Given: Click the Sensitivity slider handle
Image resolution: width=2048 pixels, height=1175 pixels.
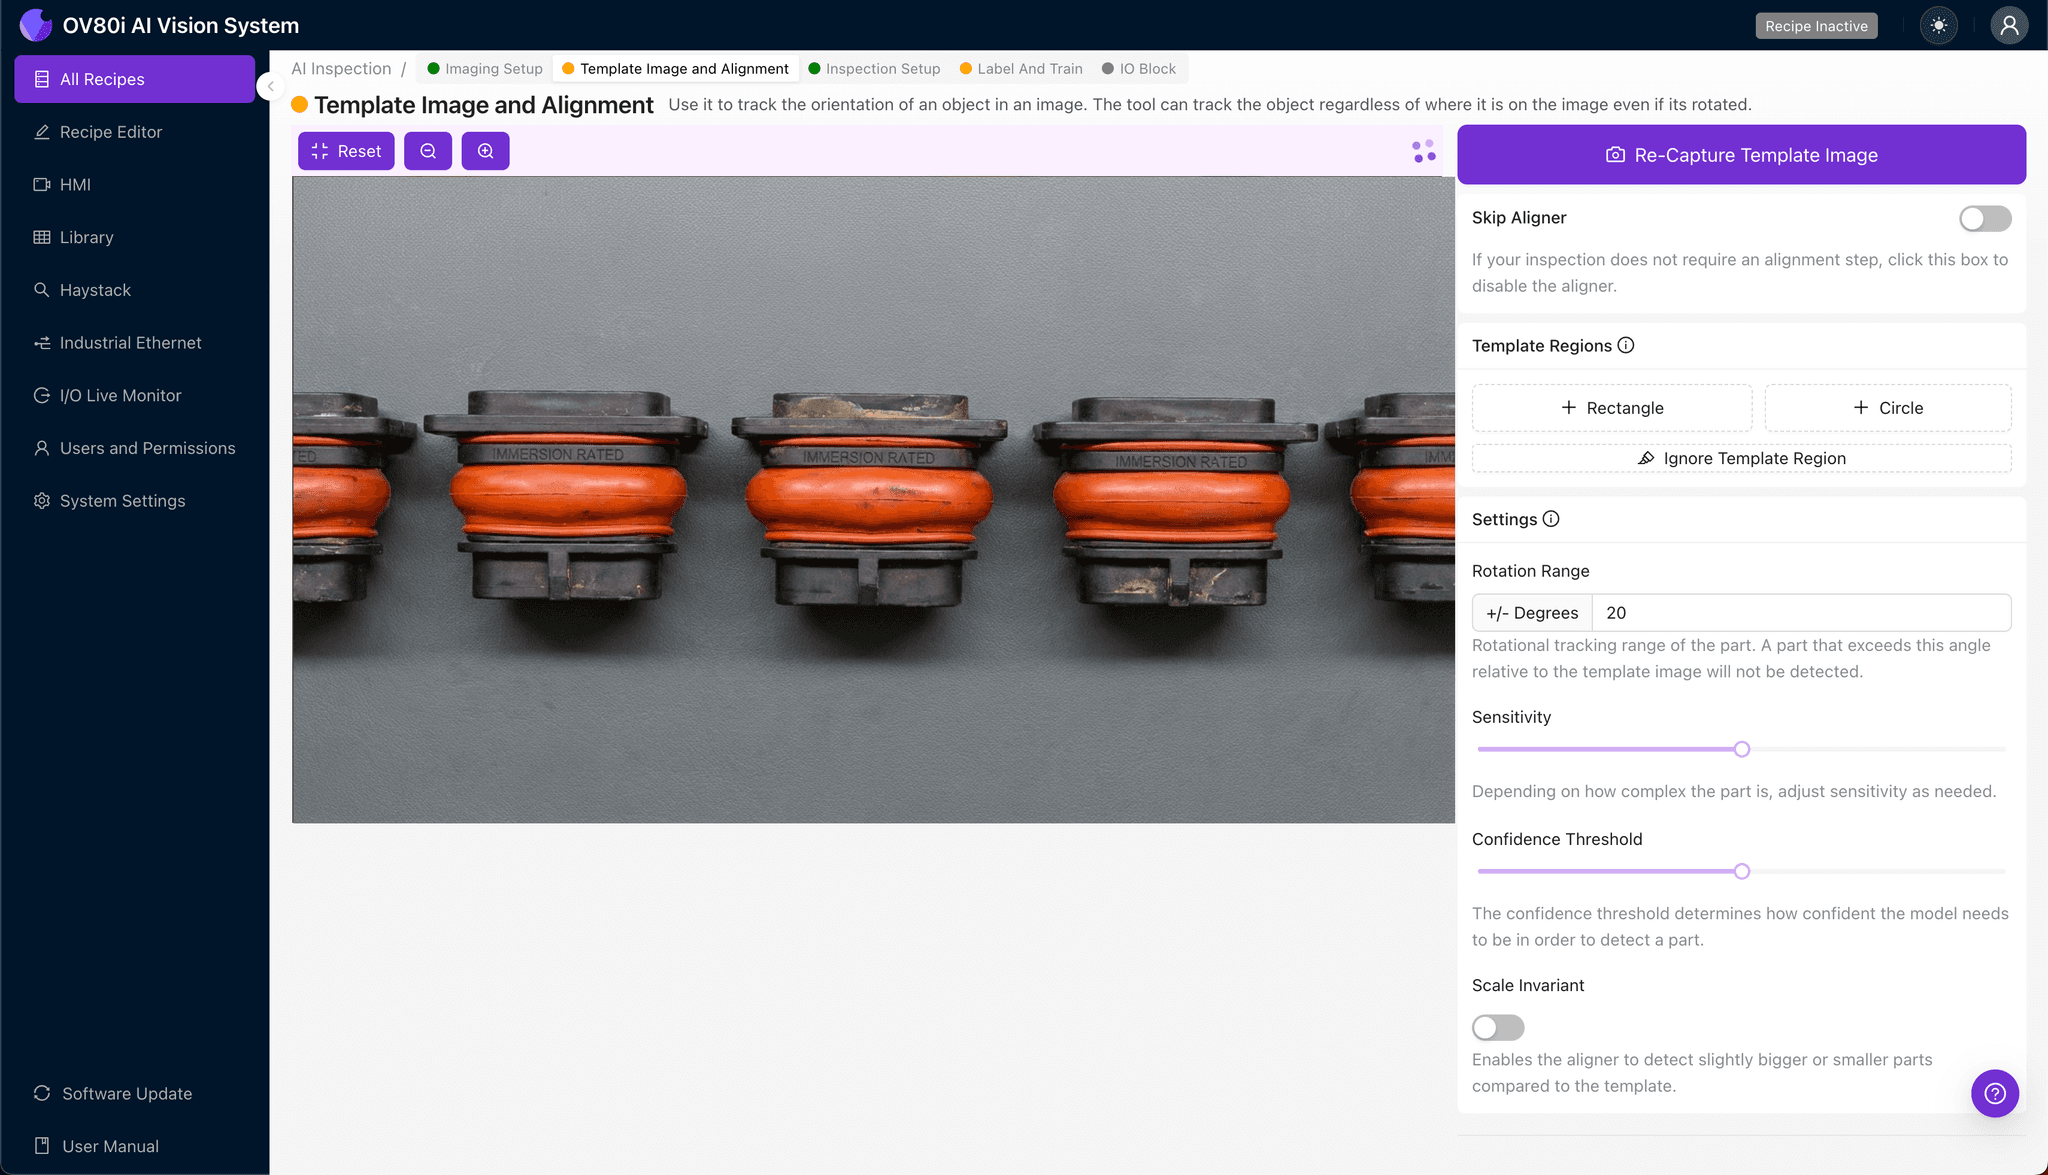Looking at the screenshot, I should (1741, 749).
